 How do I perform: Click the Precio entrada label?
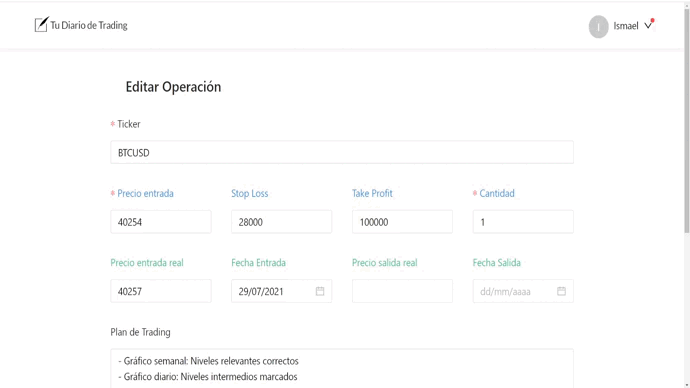(x=145, y=194)
